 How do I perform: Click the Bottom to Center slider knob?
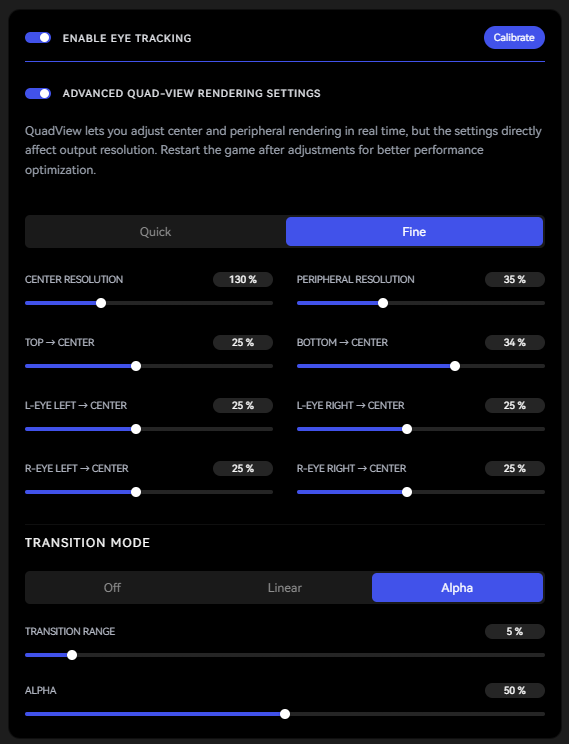click(x=455, y=366)
